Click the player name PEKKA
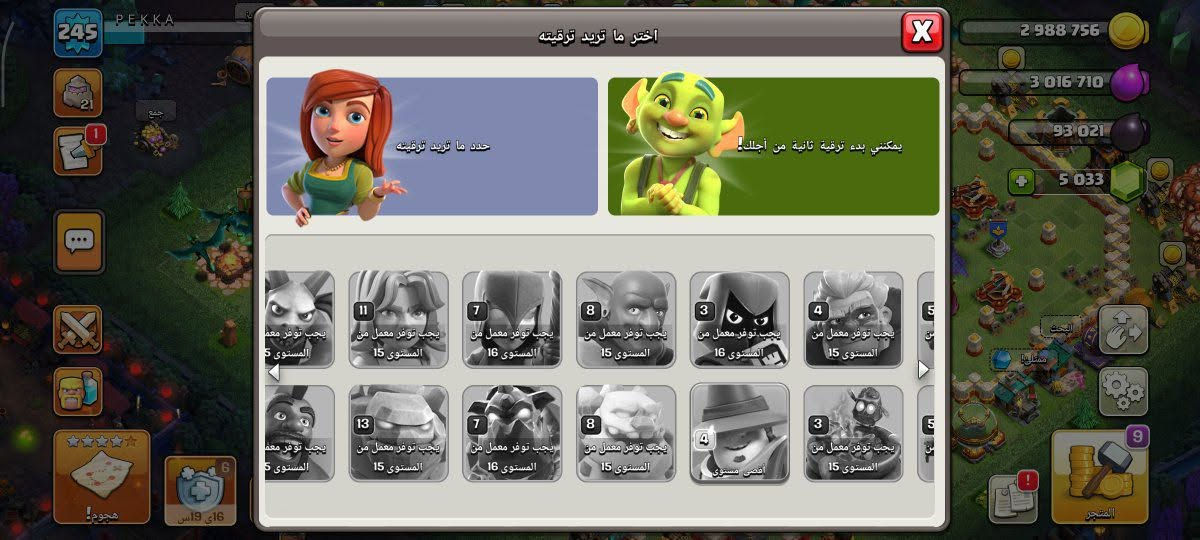This screenshot has width=1200, height=540. [x=145, y=19]
